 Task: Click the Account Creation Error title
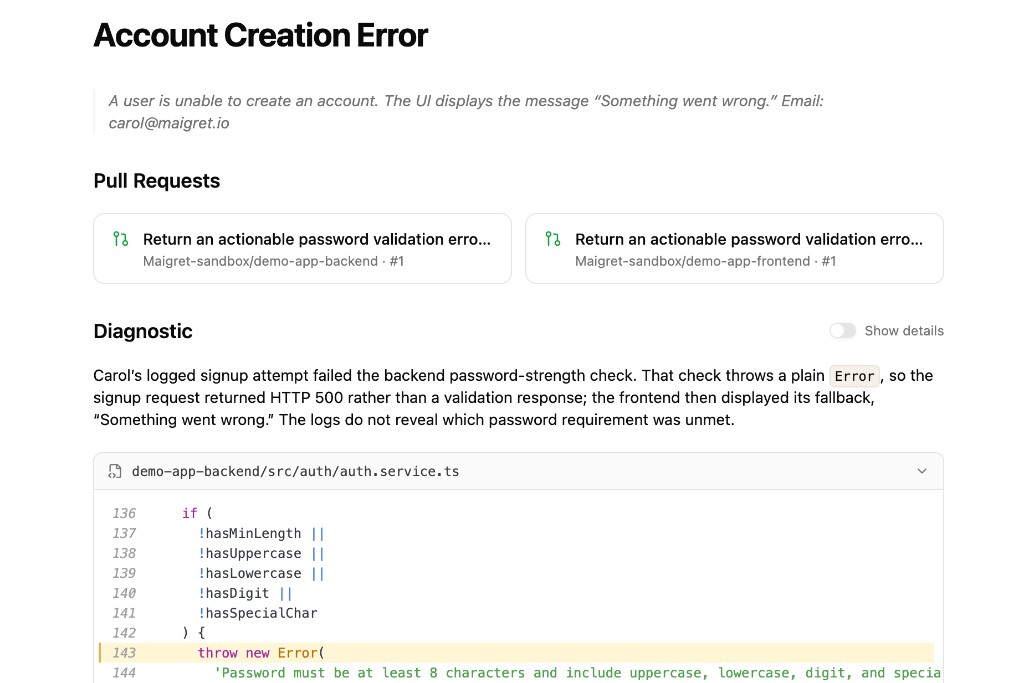tap(261, 35)
